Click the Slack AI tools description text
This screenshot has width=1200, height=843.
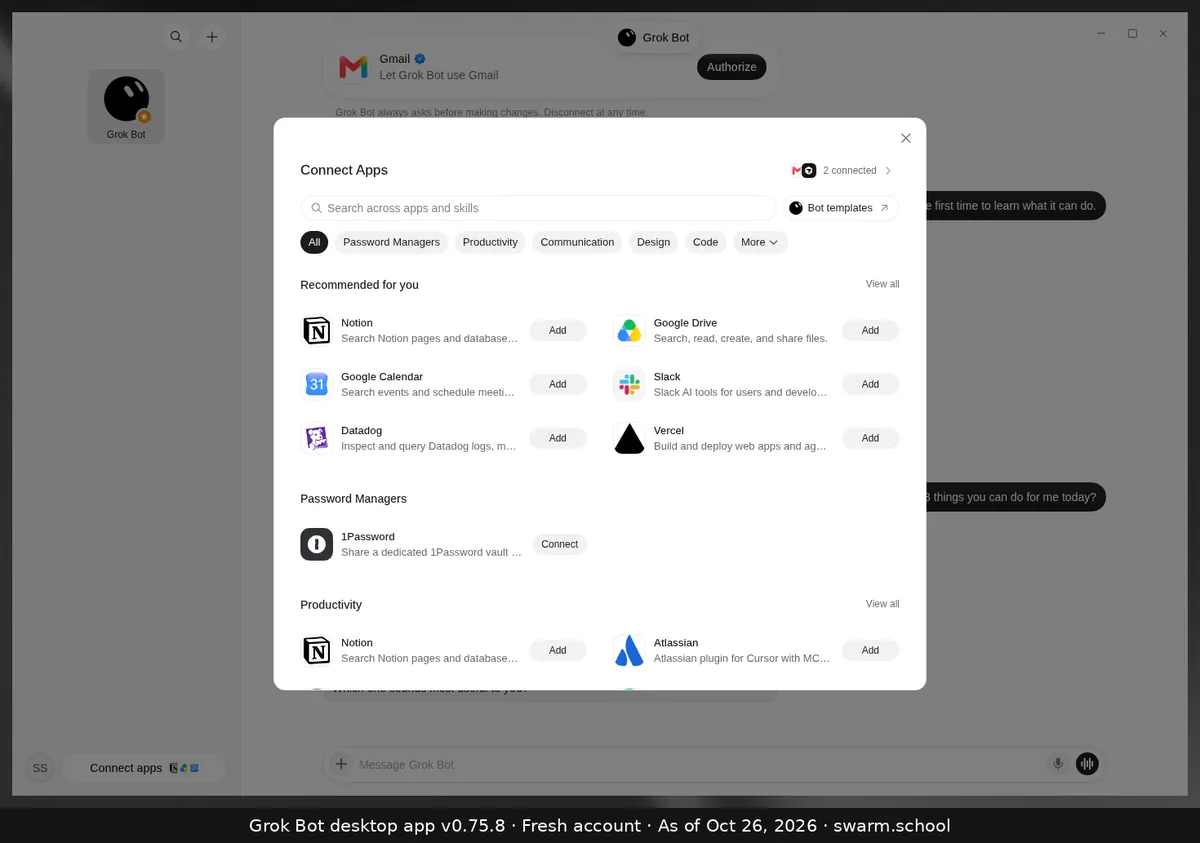741,392
